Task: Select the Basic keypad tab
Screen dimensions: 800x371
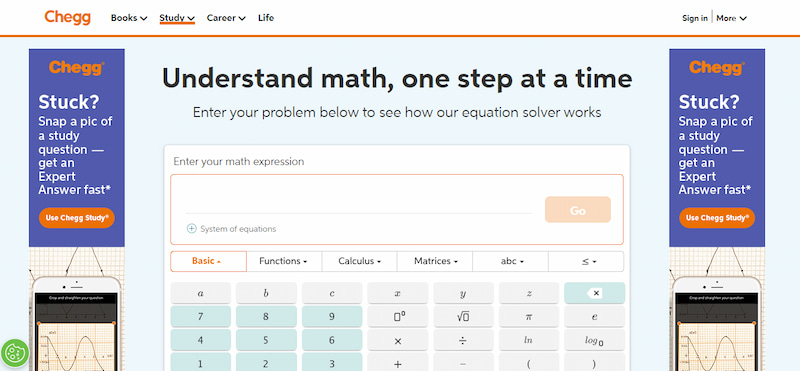Action: tap(208, 261)
